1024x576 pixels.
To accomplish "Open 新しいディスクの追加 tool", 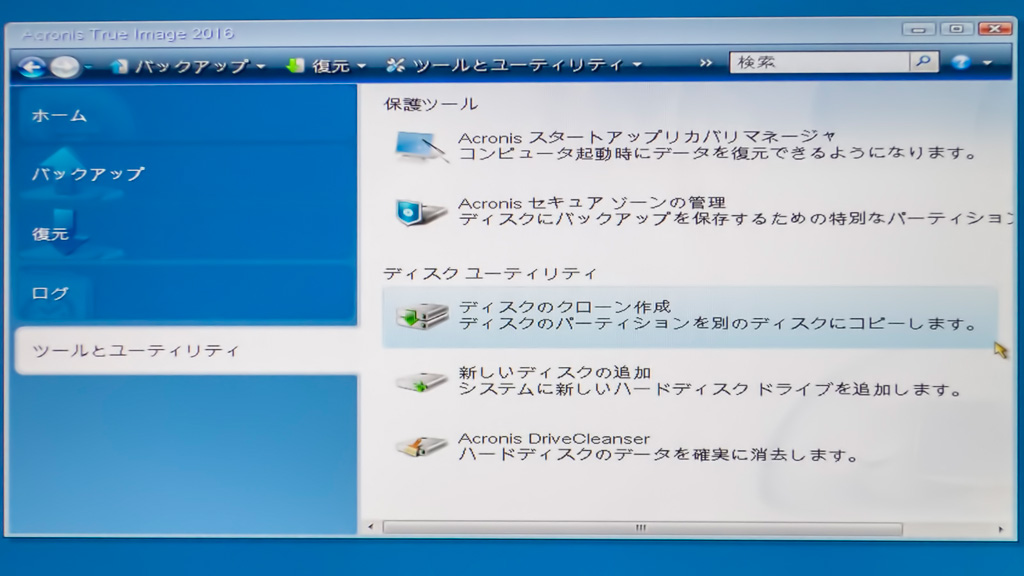I will [554, 373].
